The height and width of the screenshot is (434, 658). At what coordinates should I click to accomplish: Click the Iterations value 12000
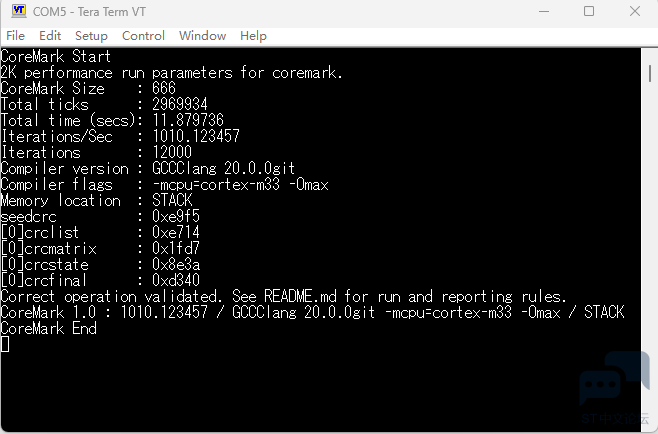[172, 152]
